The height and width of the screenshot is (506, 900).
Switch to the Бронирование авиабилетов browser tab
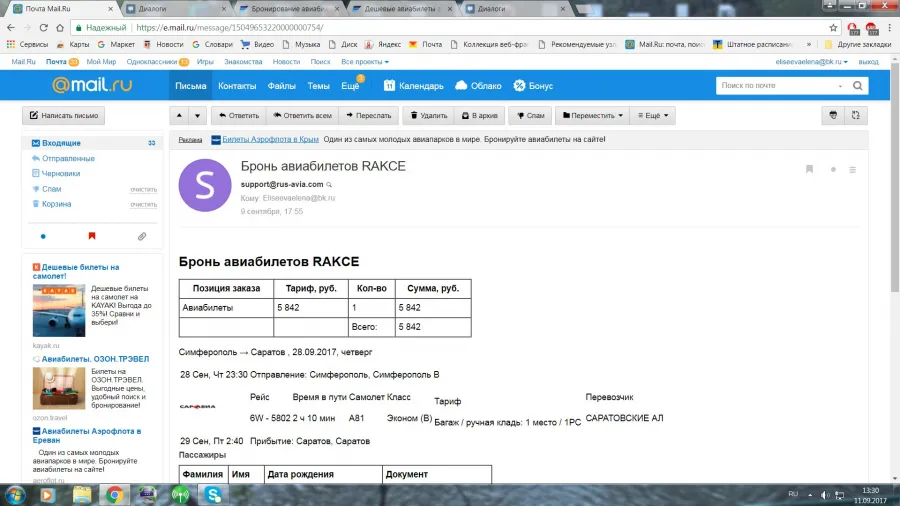coord(289,9)
